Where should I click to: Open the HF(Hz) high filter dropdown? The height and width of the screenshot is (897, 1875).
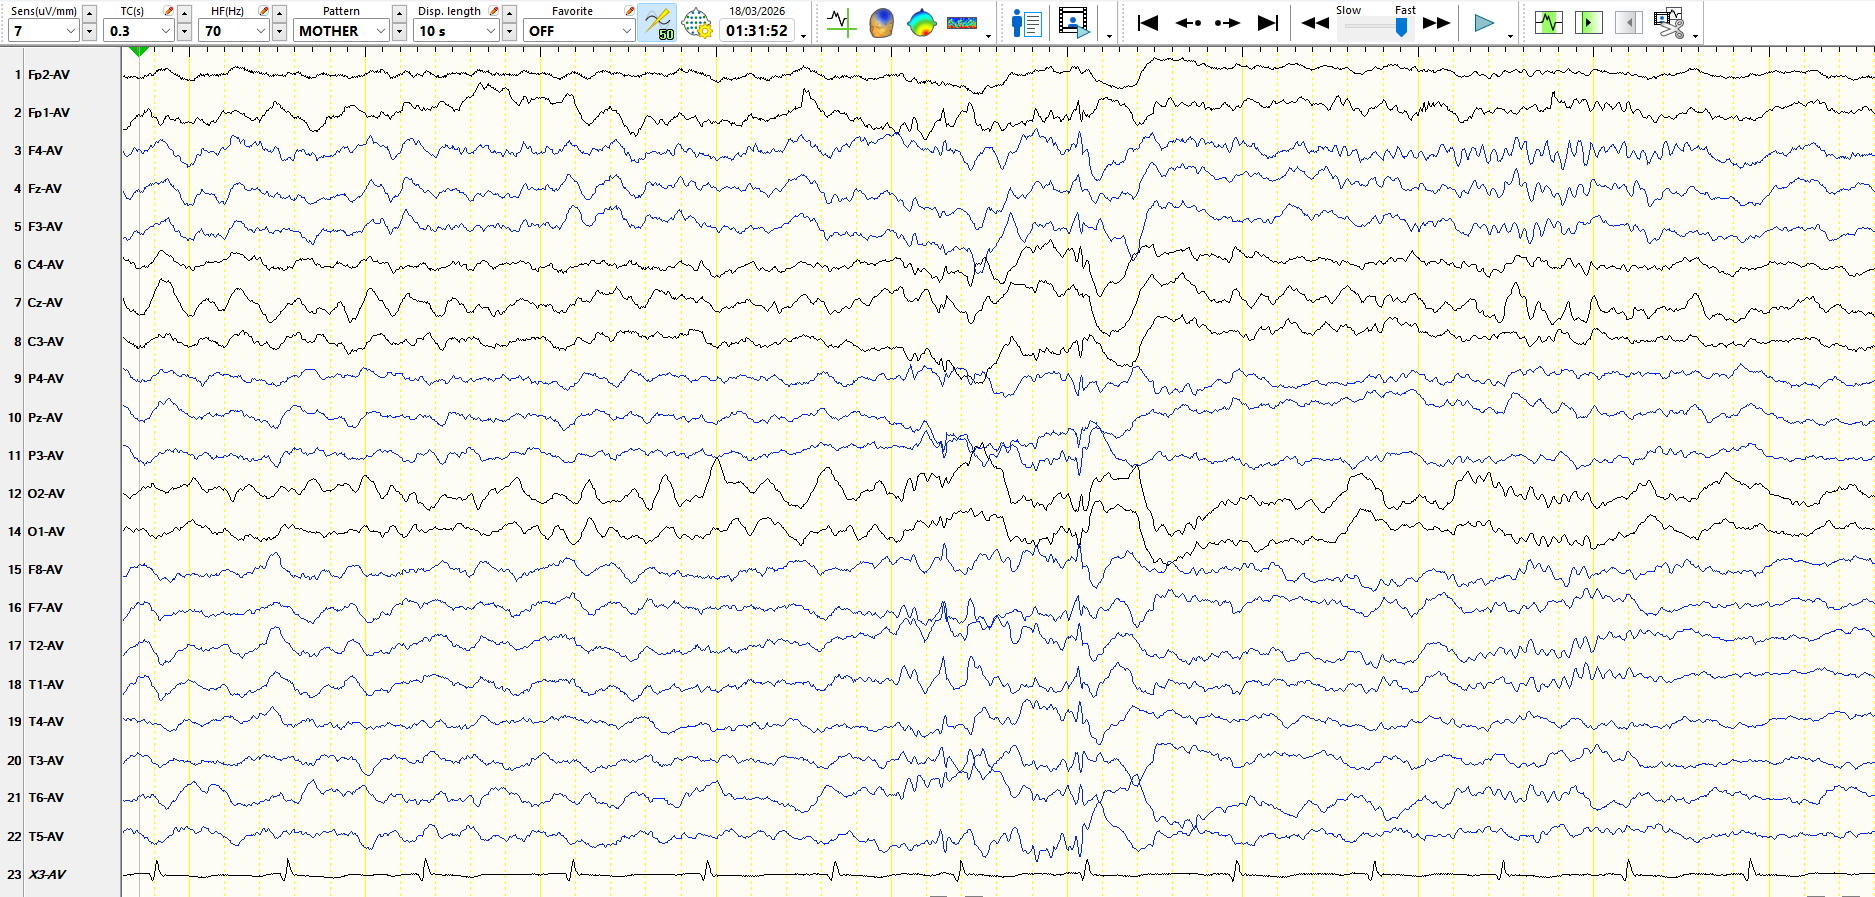tap(233, 31)
